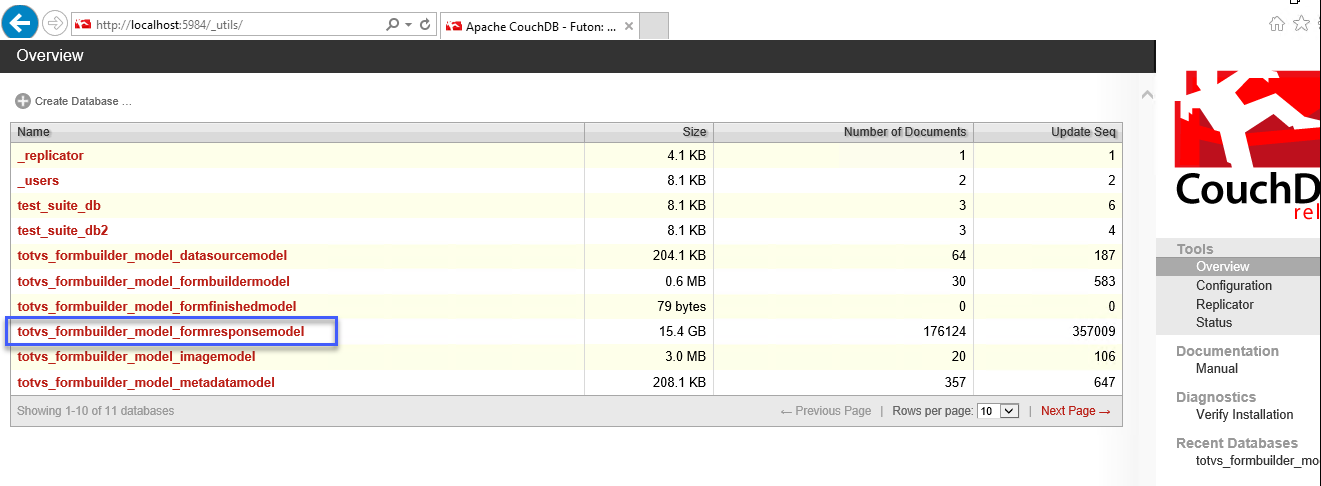
Task: Open totvs_formbuilder_model_formbuildermodel database
Action: (x=154, y=281)
